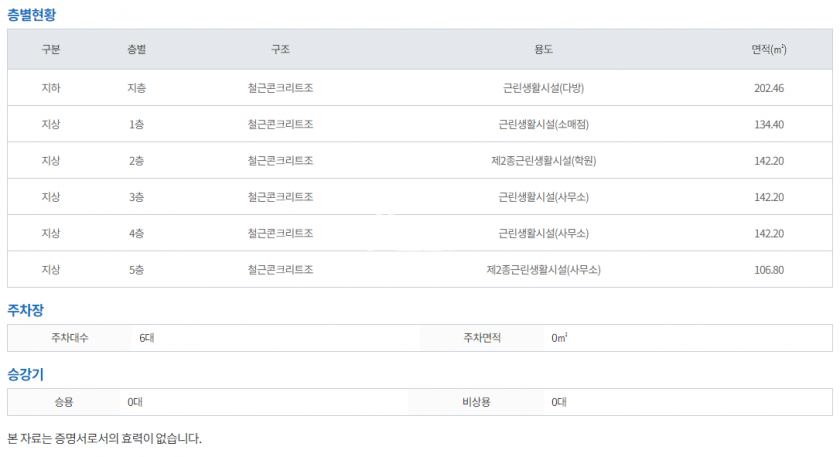
Task: Click the 134.40 area value
Action: point(768,124)
